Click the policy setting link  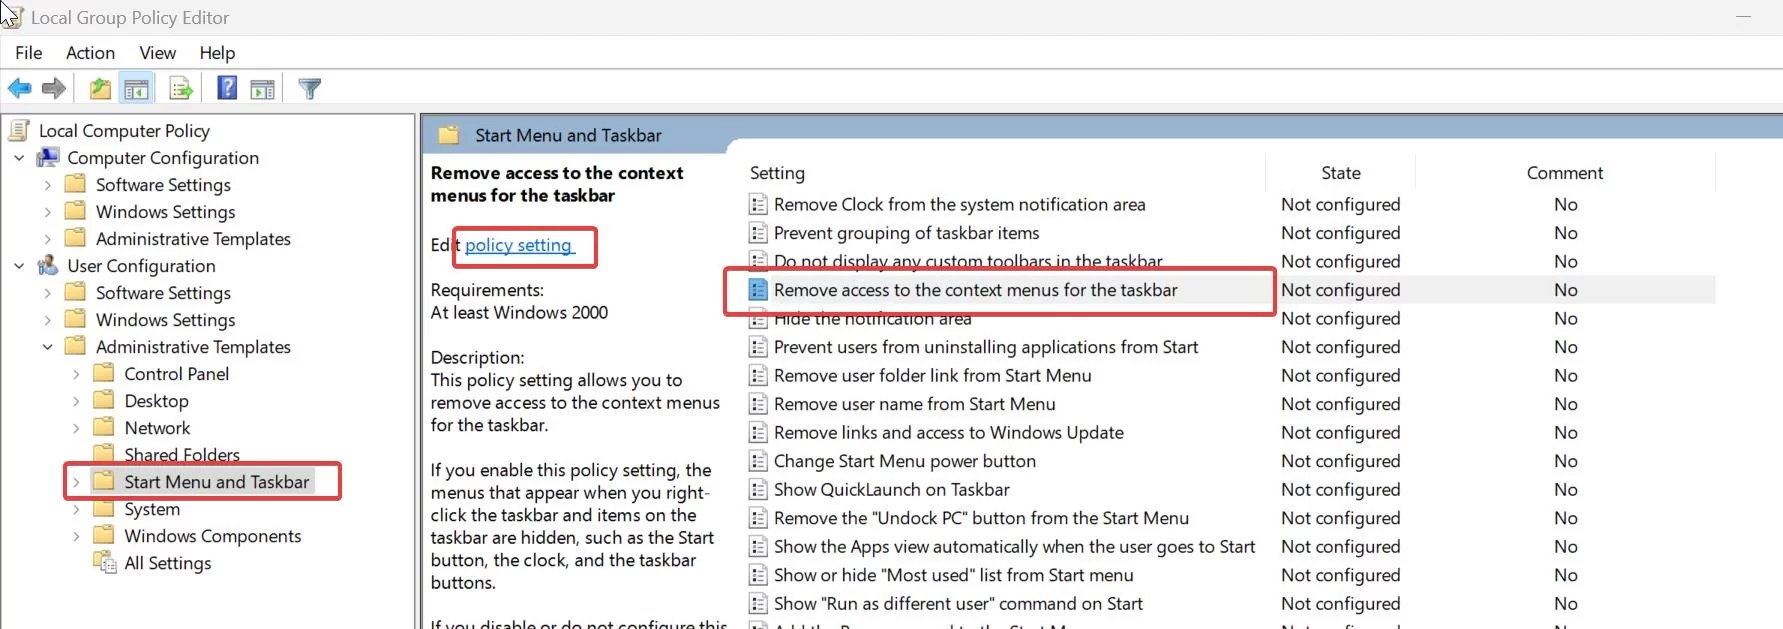pyautogui.click(x=518, y=245)
